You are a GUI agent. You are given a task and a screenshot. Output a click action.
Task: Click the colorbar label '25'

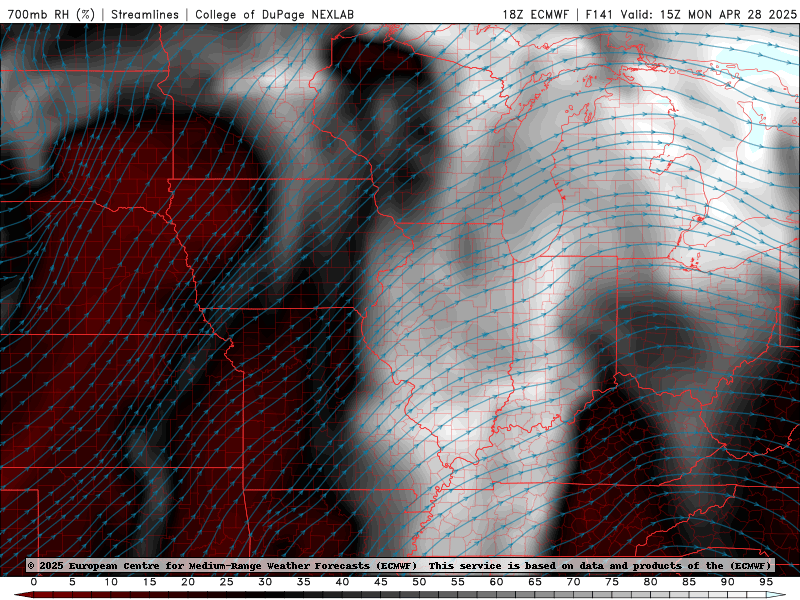click(227, 582)
